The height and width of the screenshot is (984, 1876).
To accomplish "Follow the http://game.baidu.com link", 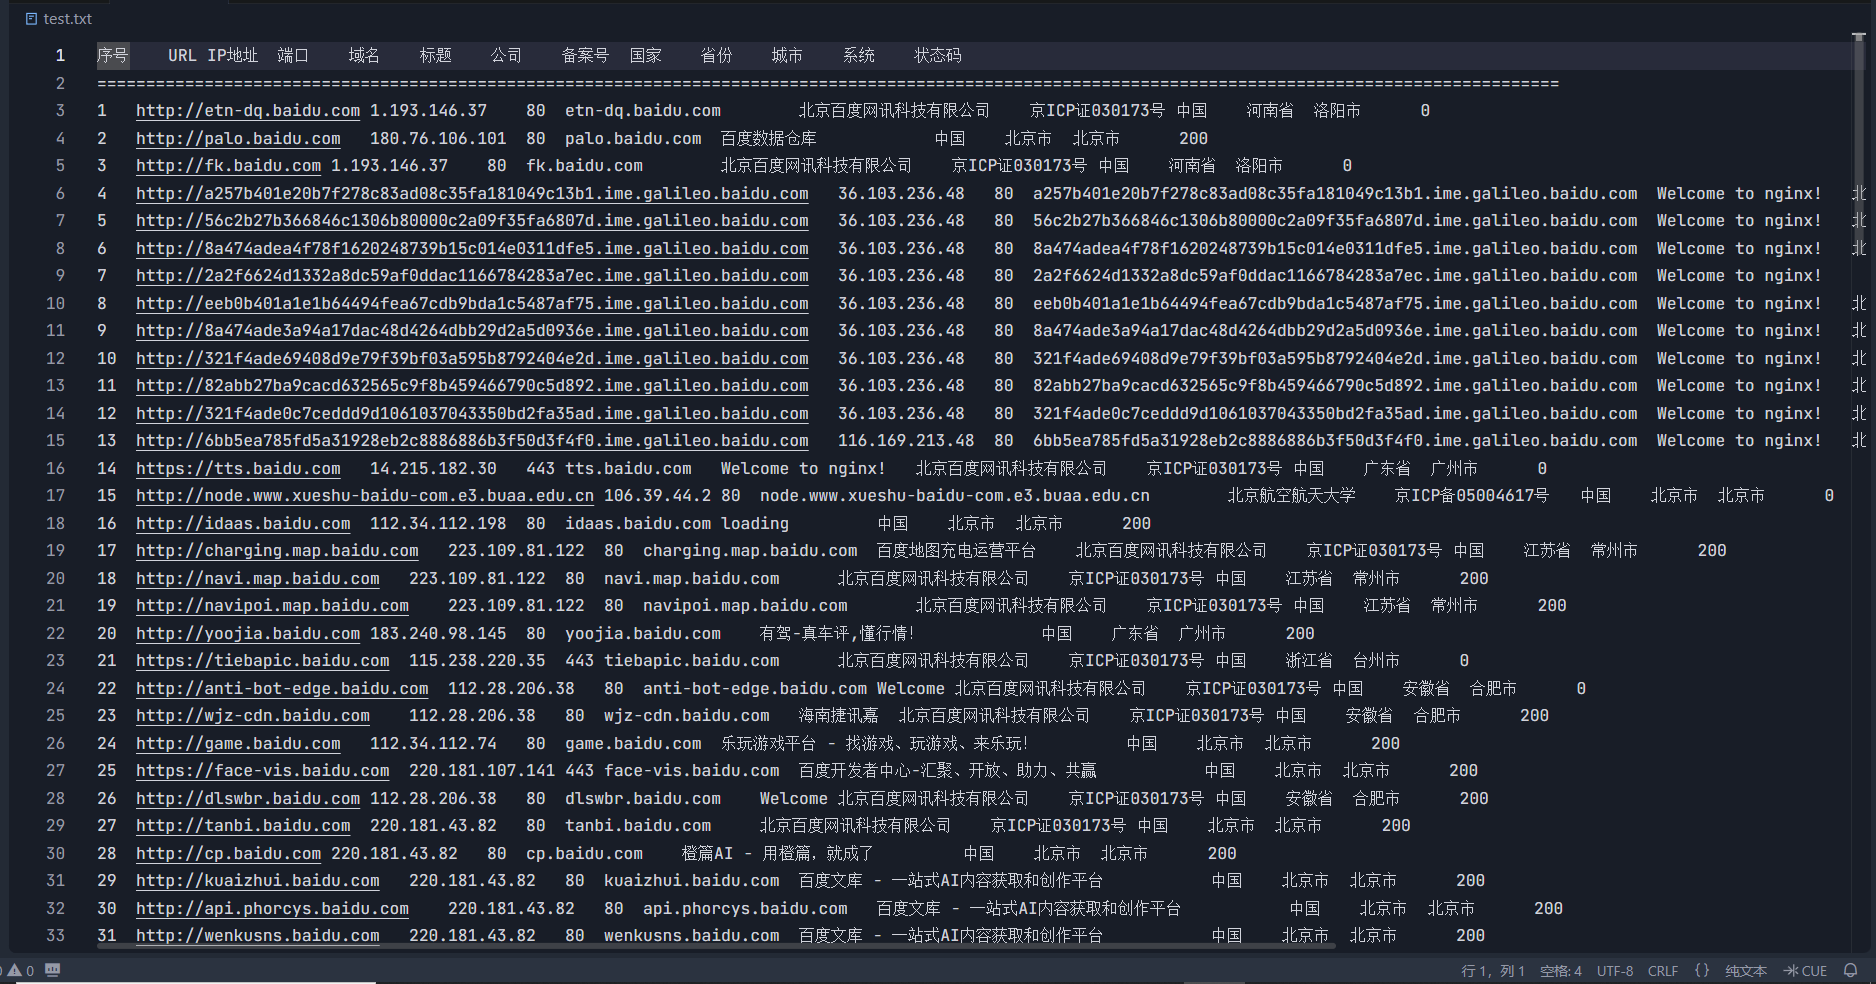I will coord(238,744).
